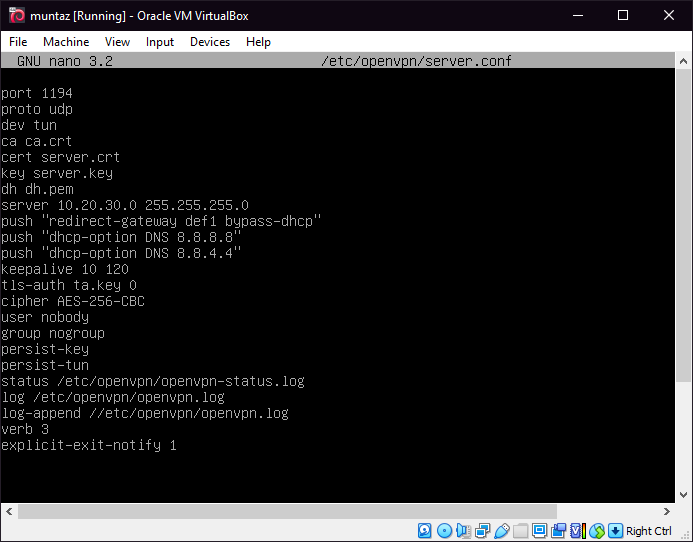The image size is (693, 542).
Task: Click the 'persist-tun' line
Action: 45,365
